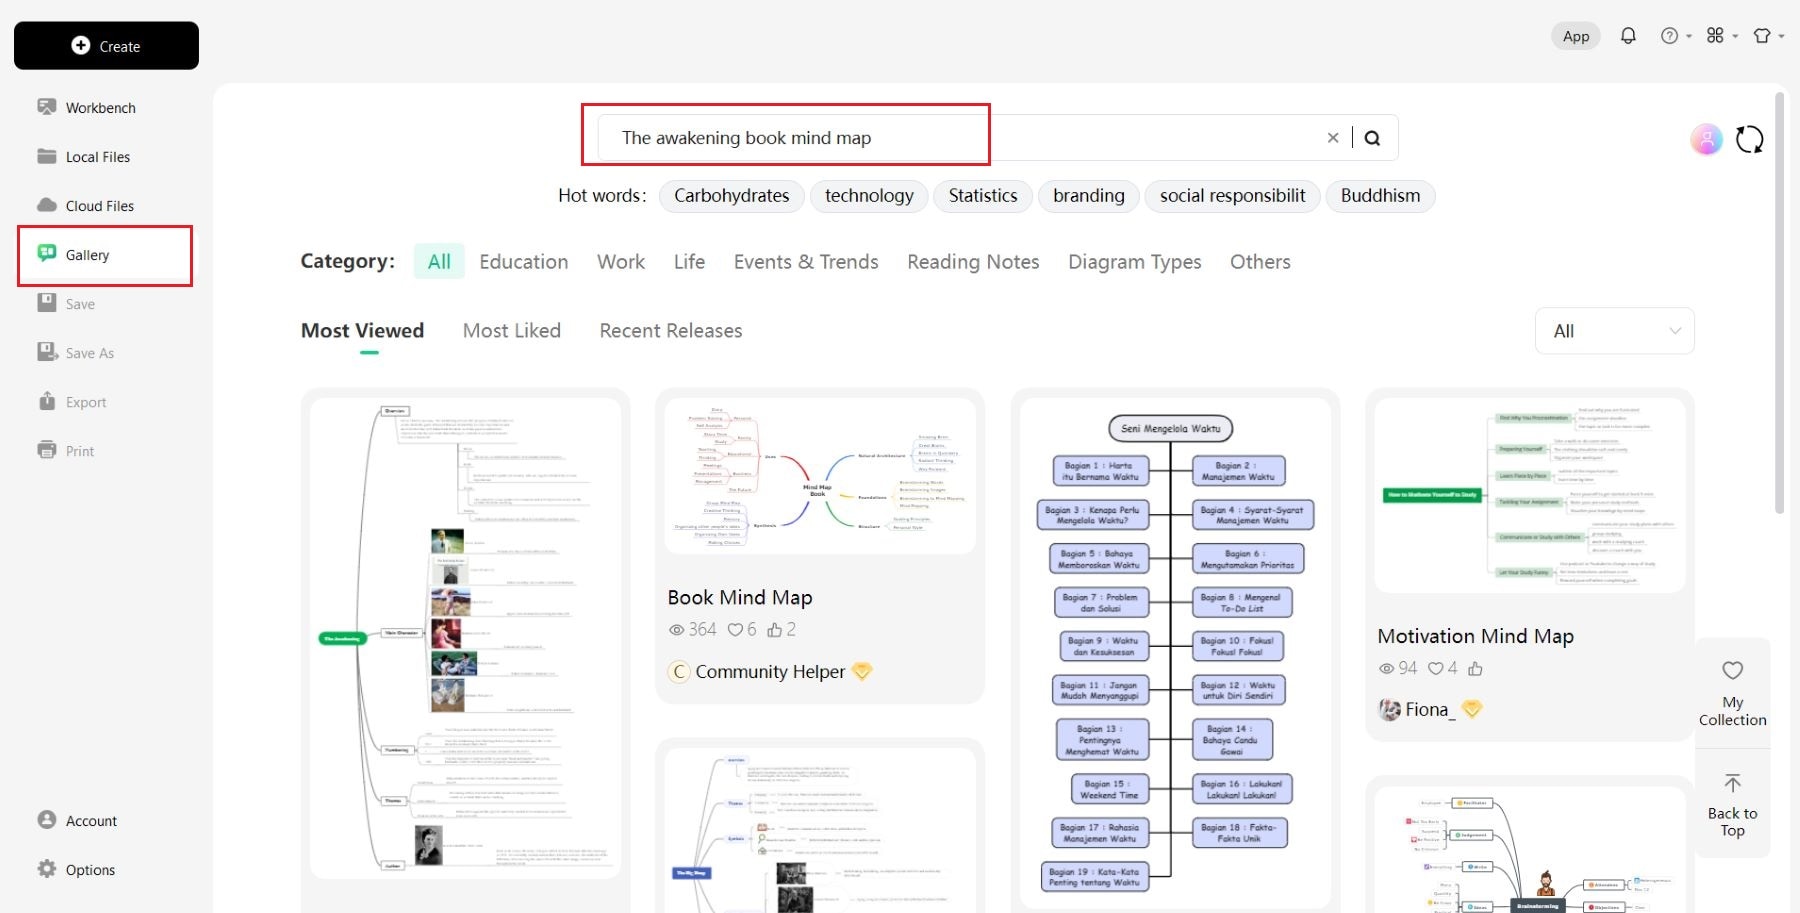Select the Statistics hot word
1800x913 pixels.
[983, 196]
